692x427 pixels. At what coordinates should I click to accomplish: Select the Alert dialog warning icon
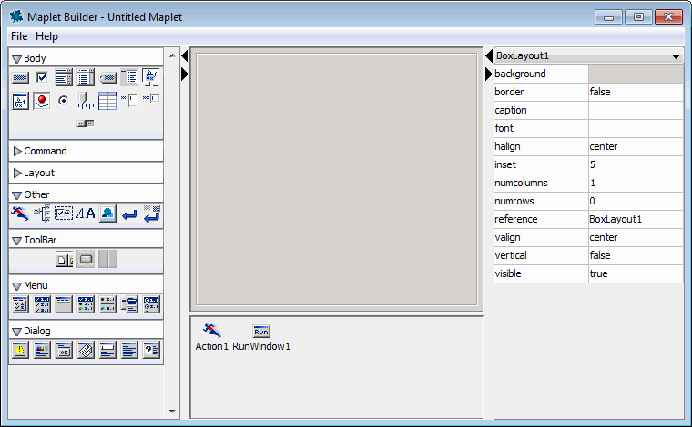[x=20, y=349]
